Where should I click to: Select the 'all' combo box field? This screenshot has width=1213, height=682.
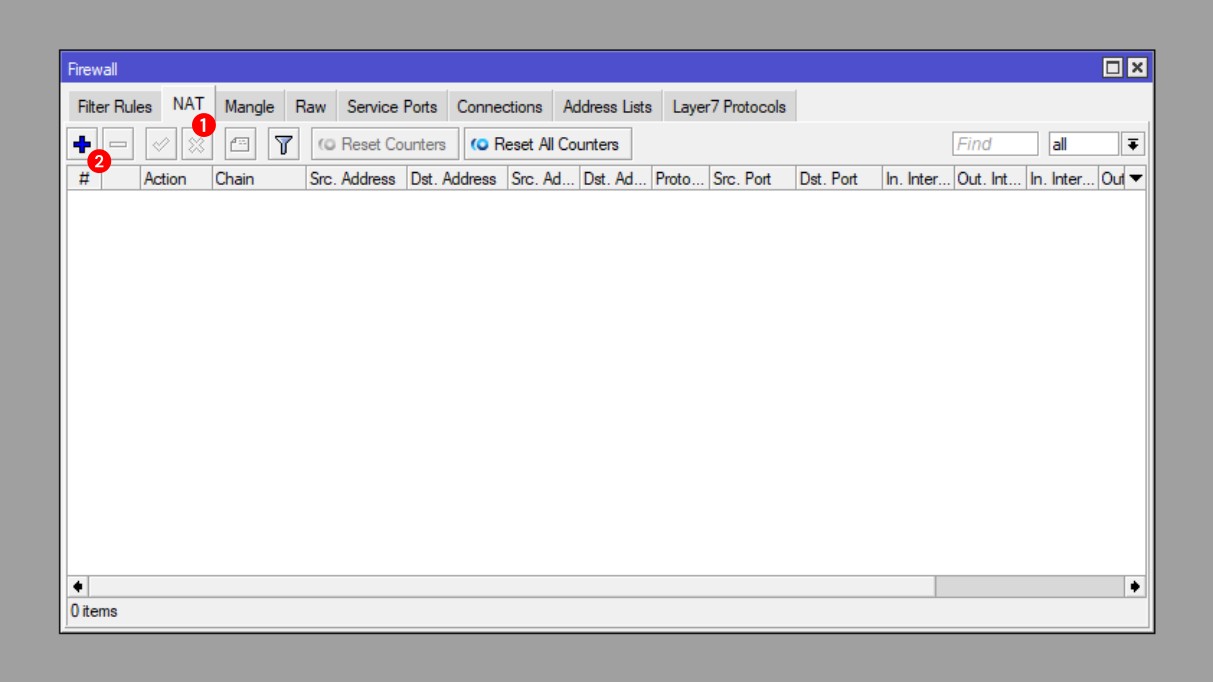pyautogui.click(x=1082, y=144)
